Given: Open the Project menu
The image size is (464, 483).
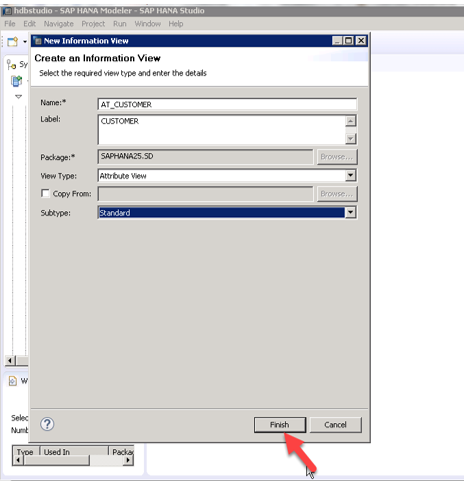Looking at the screenshot, I should [x=93, y=24].
